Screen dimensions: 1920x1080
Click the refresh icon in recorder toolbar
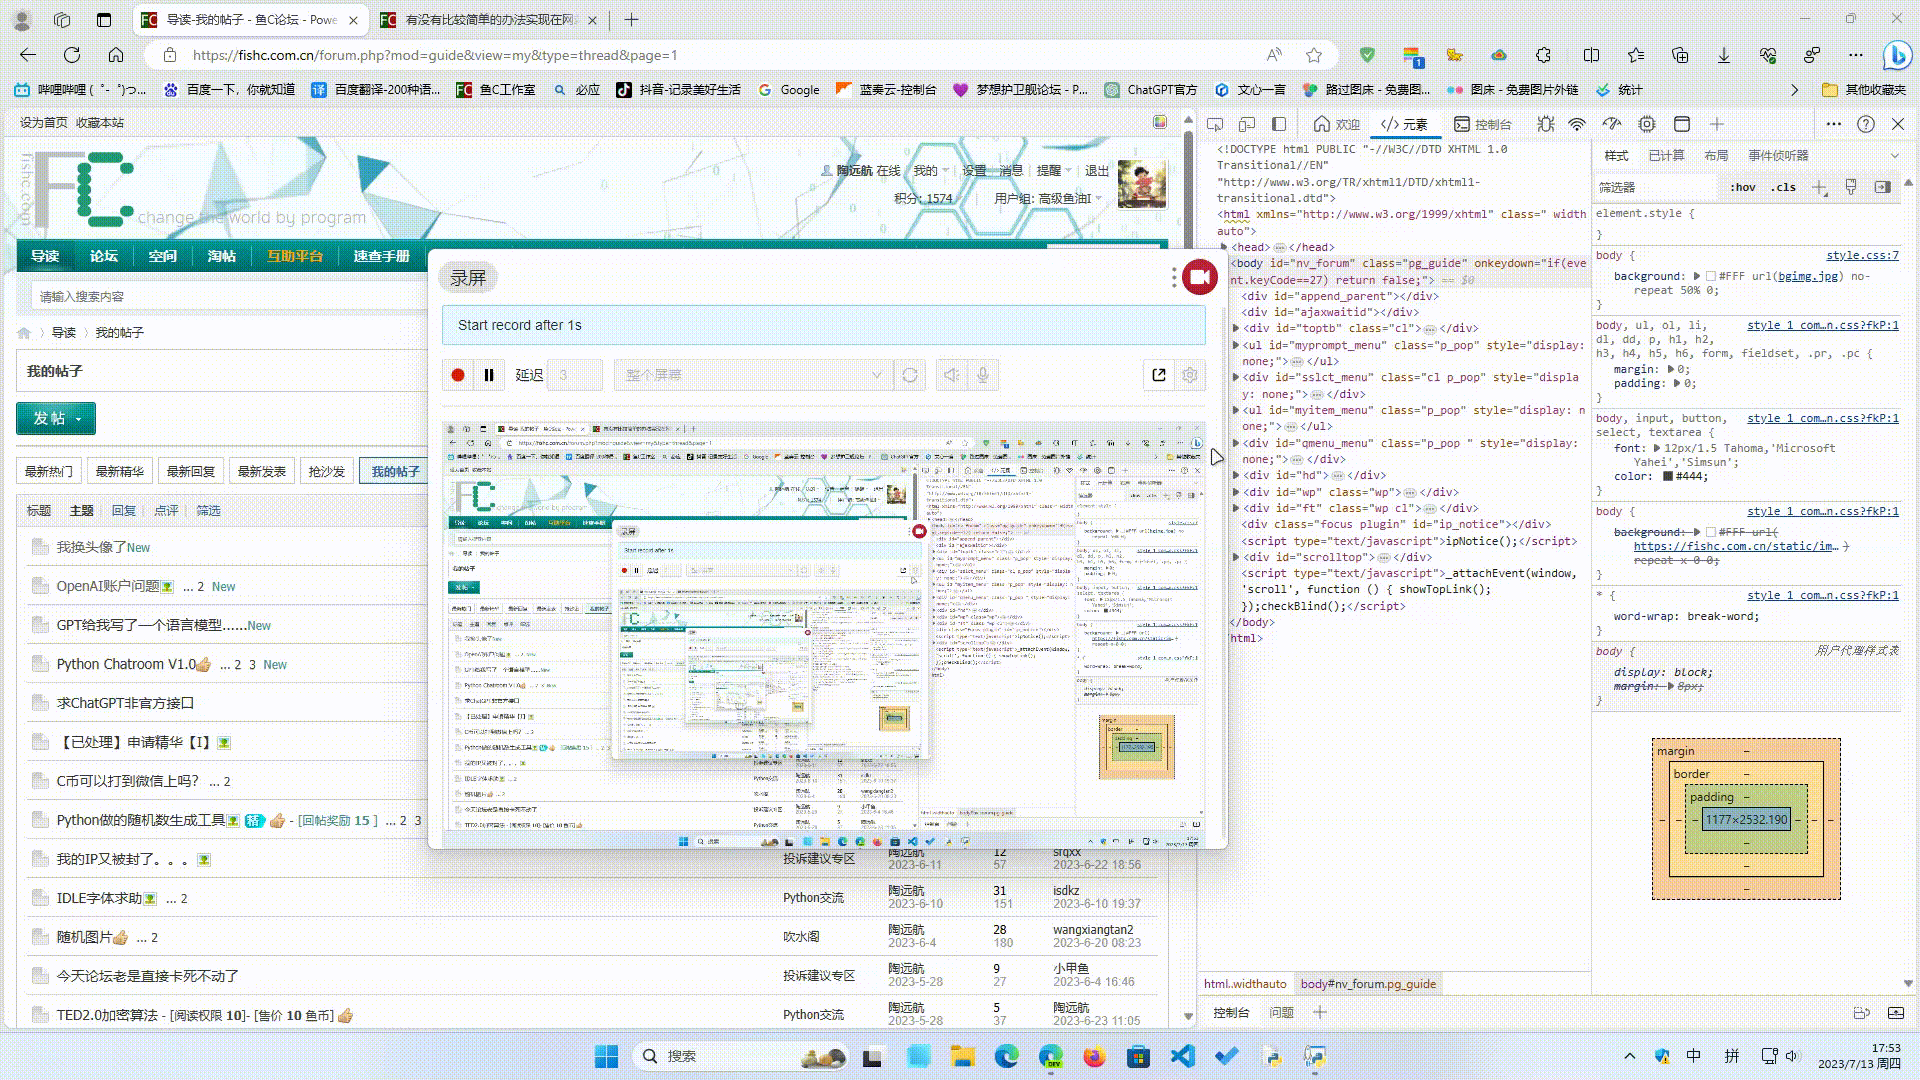910,376
